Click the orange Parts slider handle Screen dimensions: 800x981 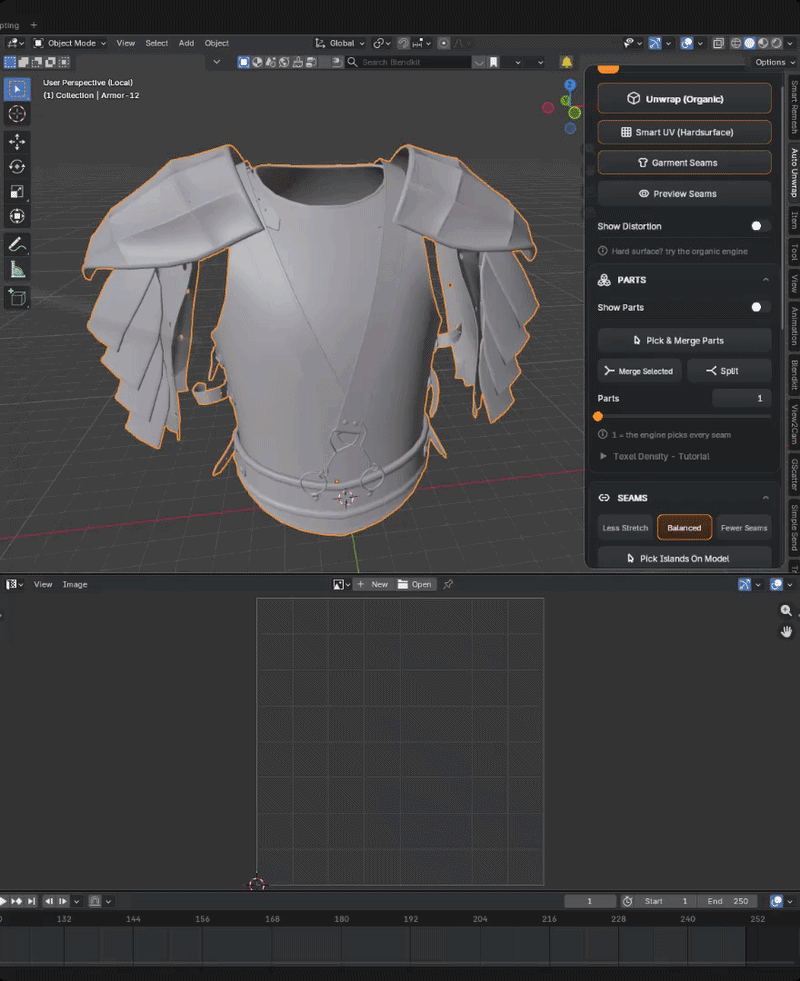click(598, 416)
